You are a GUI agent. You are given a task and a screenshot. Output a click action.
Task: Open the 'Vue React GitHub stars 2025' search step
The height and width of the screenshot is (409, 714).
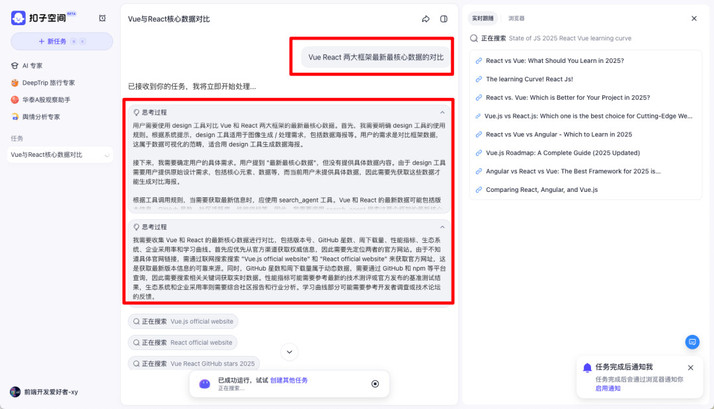(x=194, y=363)
